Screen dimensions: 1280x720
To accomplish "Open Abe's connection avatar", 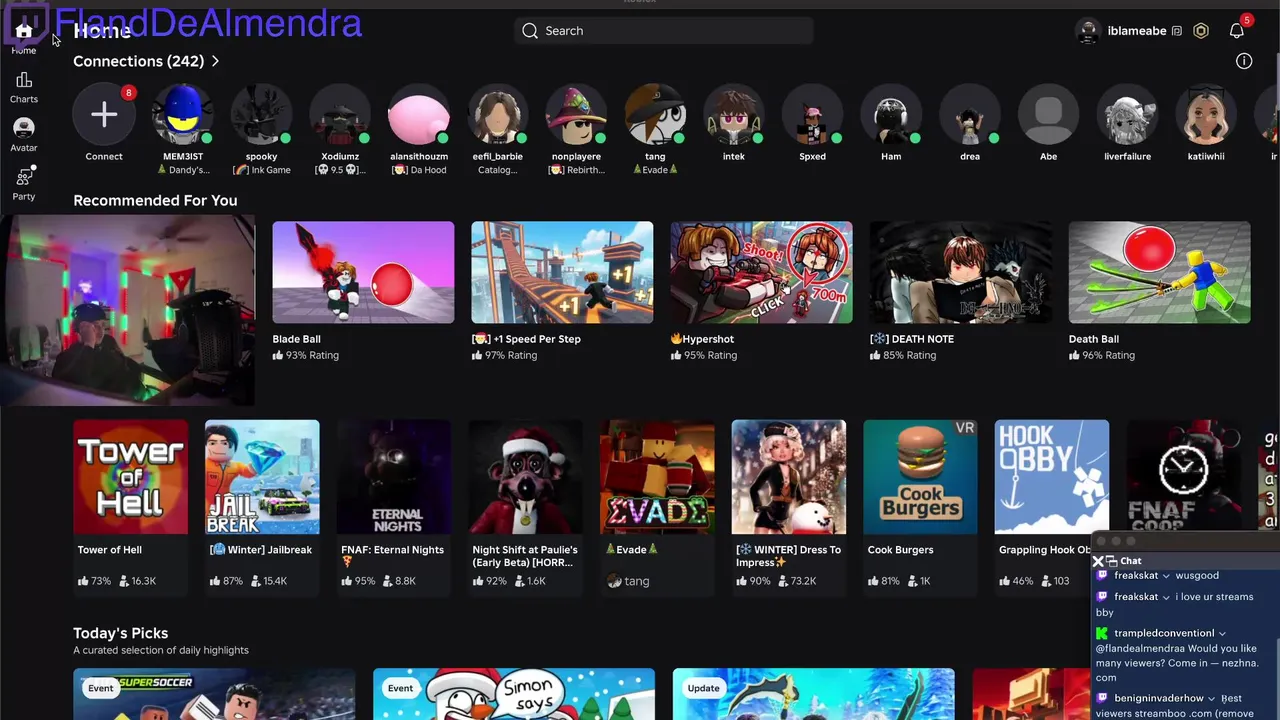I will (x=1048, y=114).
